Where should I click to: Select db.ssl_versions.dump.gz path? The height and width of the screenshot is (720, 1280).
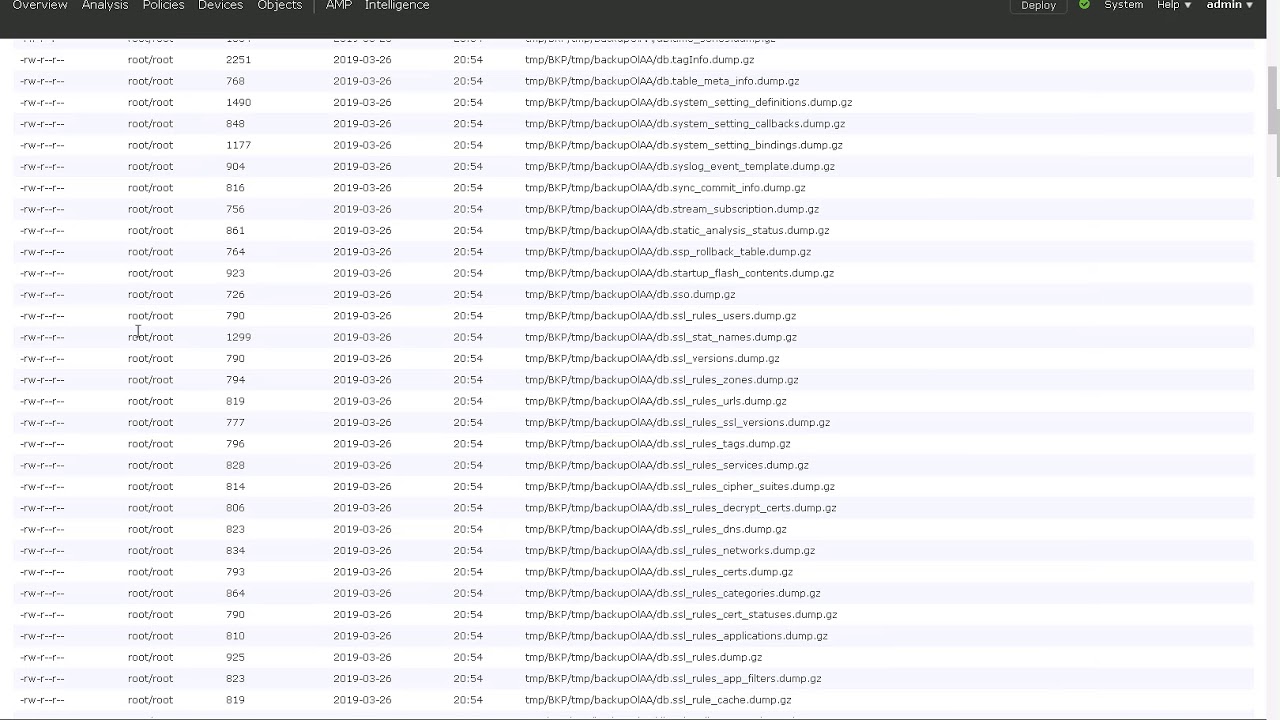coord(652,358)
